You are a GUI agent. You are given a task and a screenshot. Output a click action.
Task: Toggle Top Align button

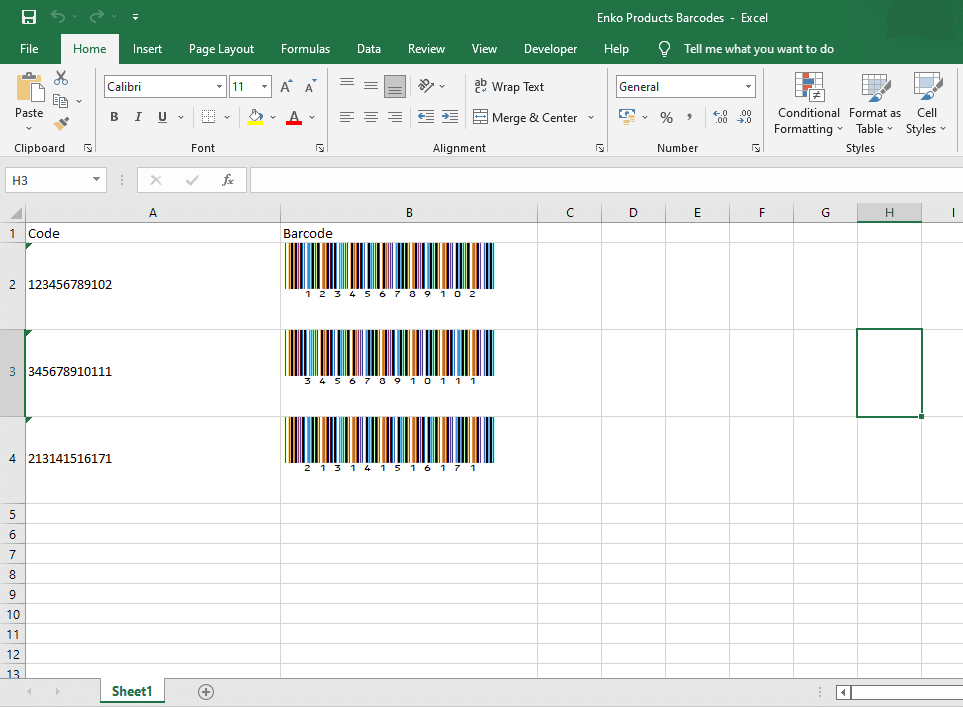pos(347,86)
